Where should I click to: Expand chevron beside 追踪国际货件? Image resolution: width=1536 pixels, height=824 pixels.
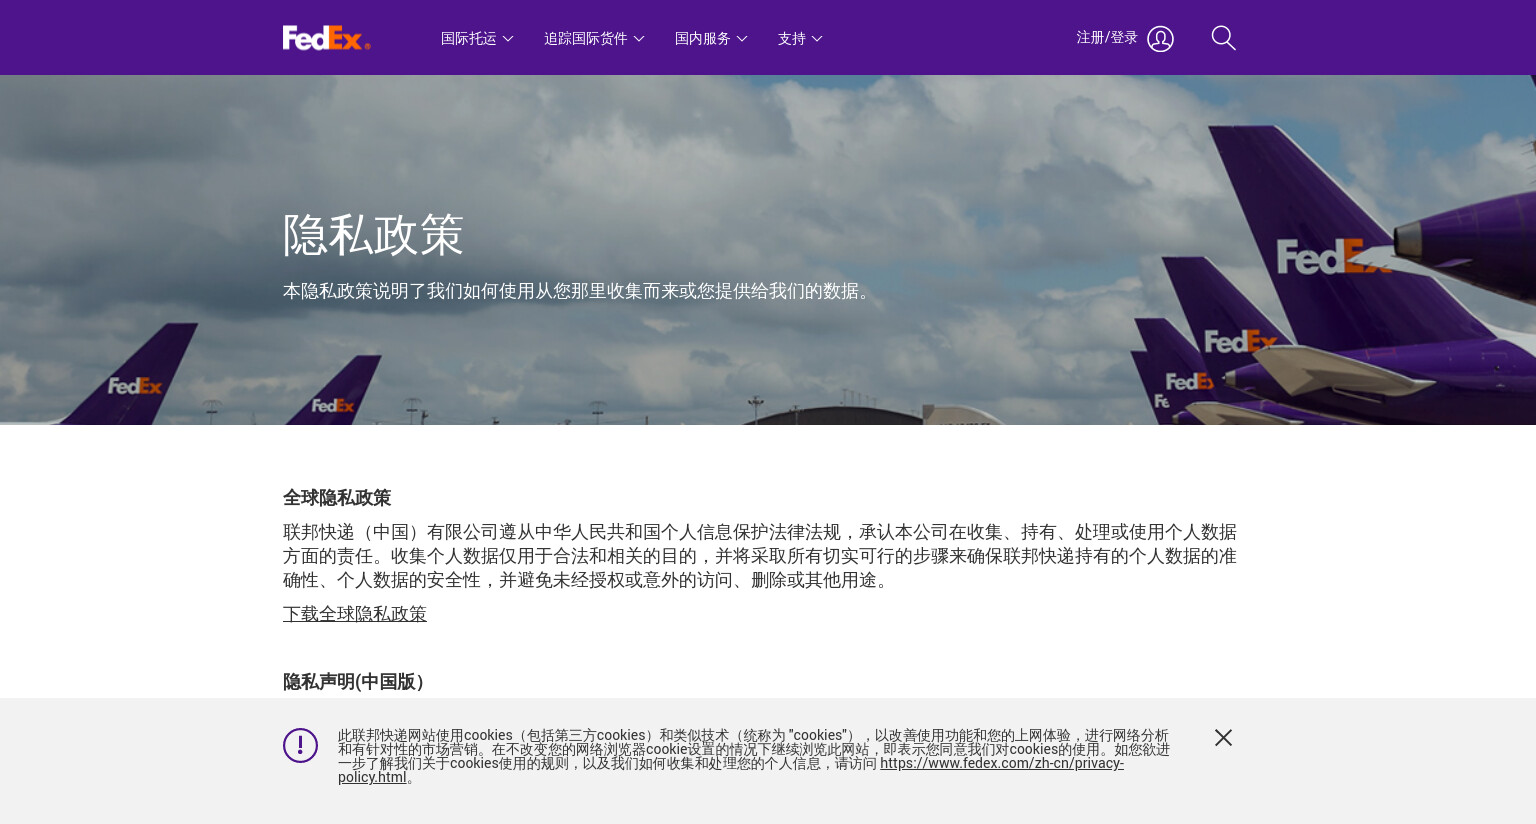(x=639, y=39)
